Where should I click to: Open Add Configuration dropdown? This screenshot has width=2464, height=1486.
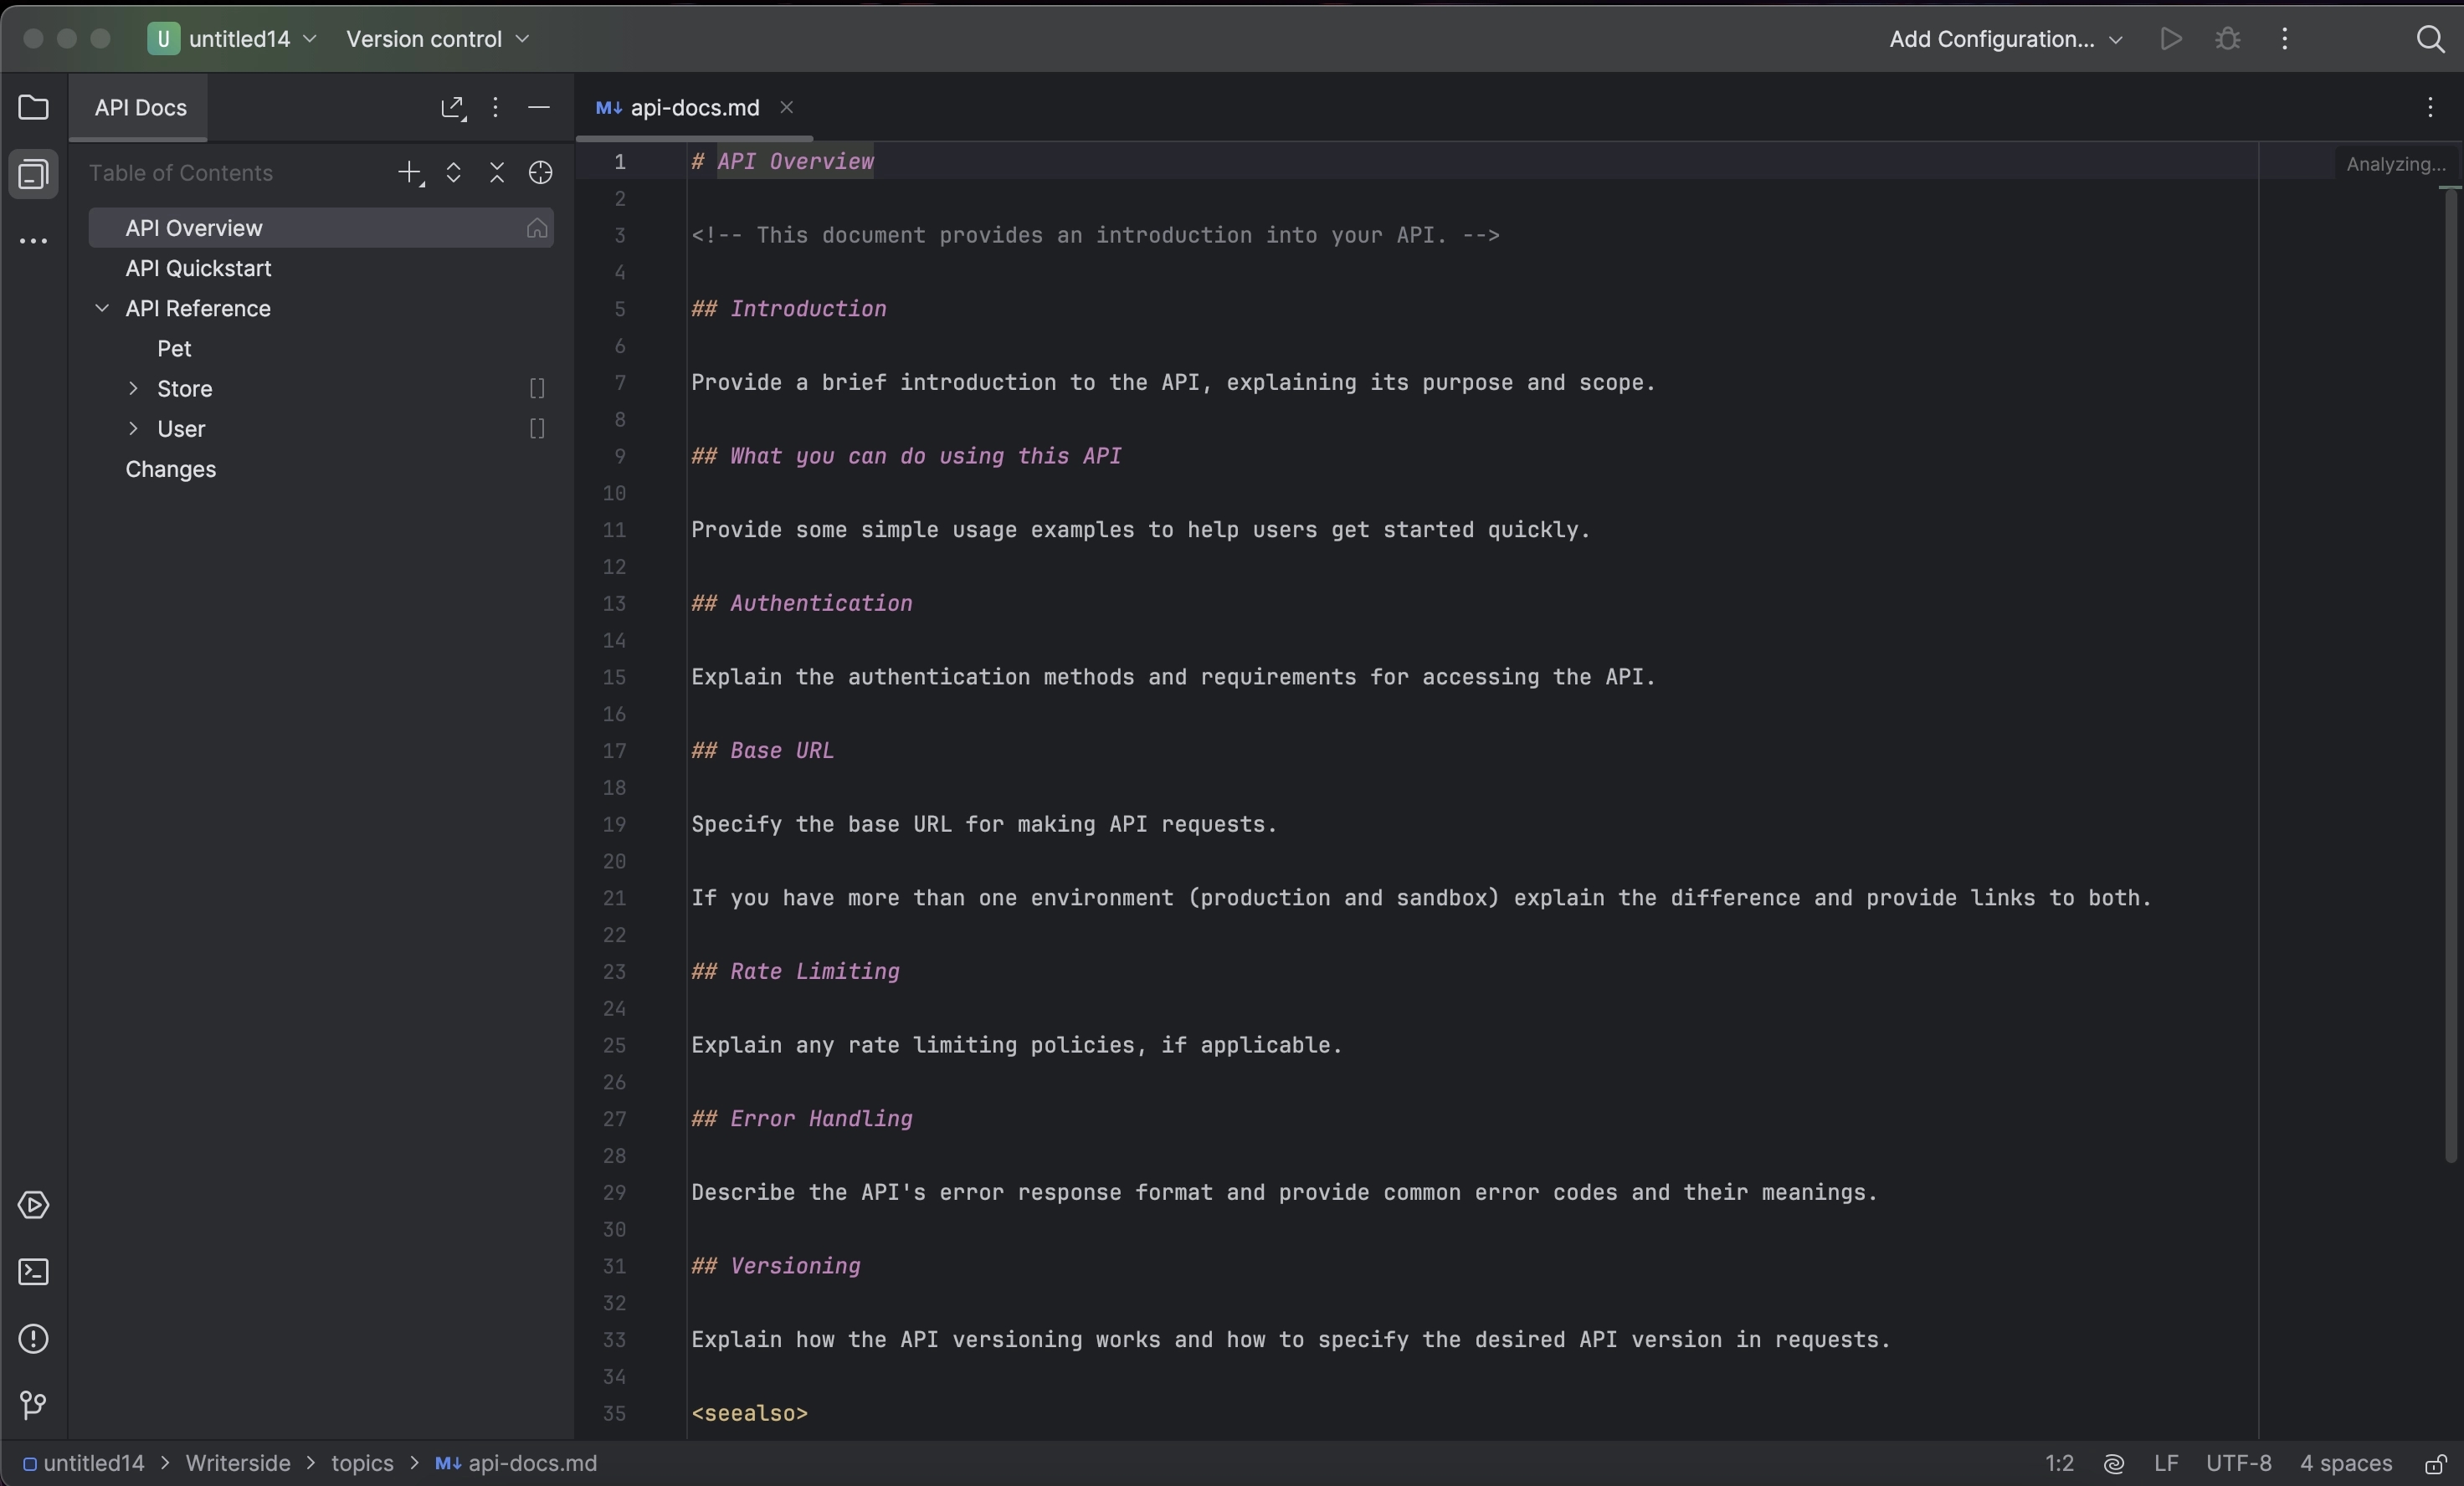[2006, 39]
